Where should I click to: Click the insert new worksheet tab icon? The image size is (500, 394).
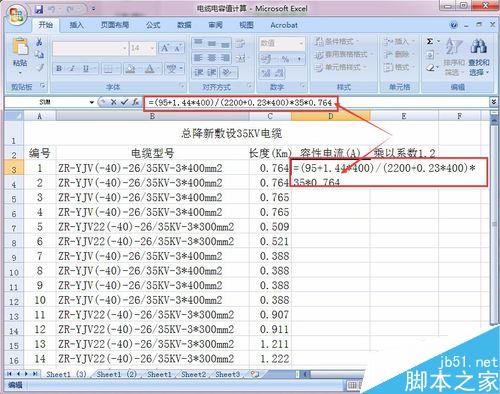[x=255, y=374]
